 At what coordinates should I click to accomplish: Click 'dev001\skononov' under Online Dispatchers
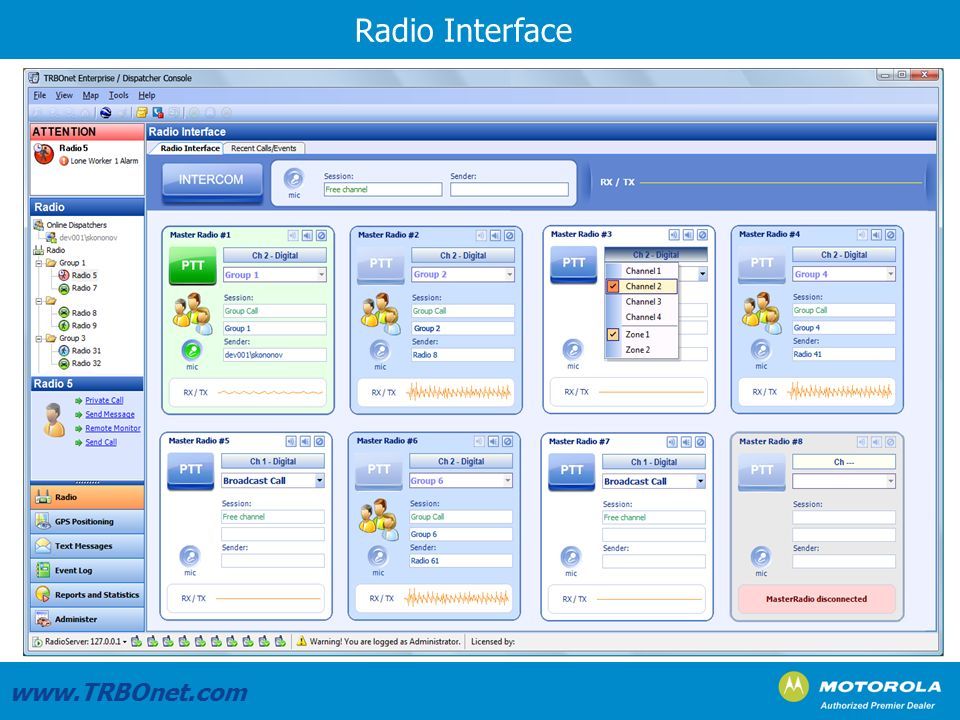click(x=88, y=238)
